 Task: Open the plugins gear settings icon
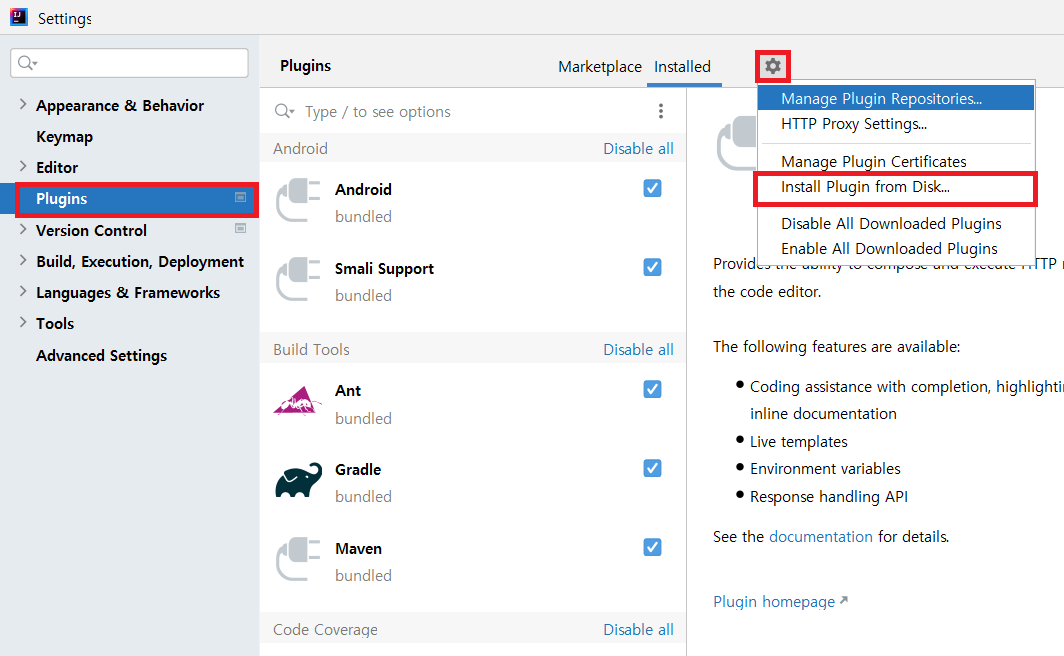(x=773, y=66)
